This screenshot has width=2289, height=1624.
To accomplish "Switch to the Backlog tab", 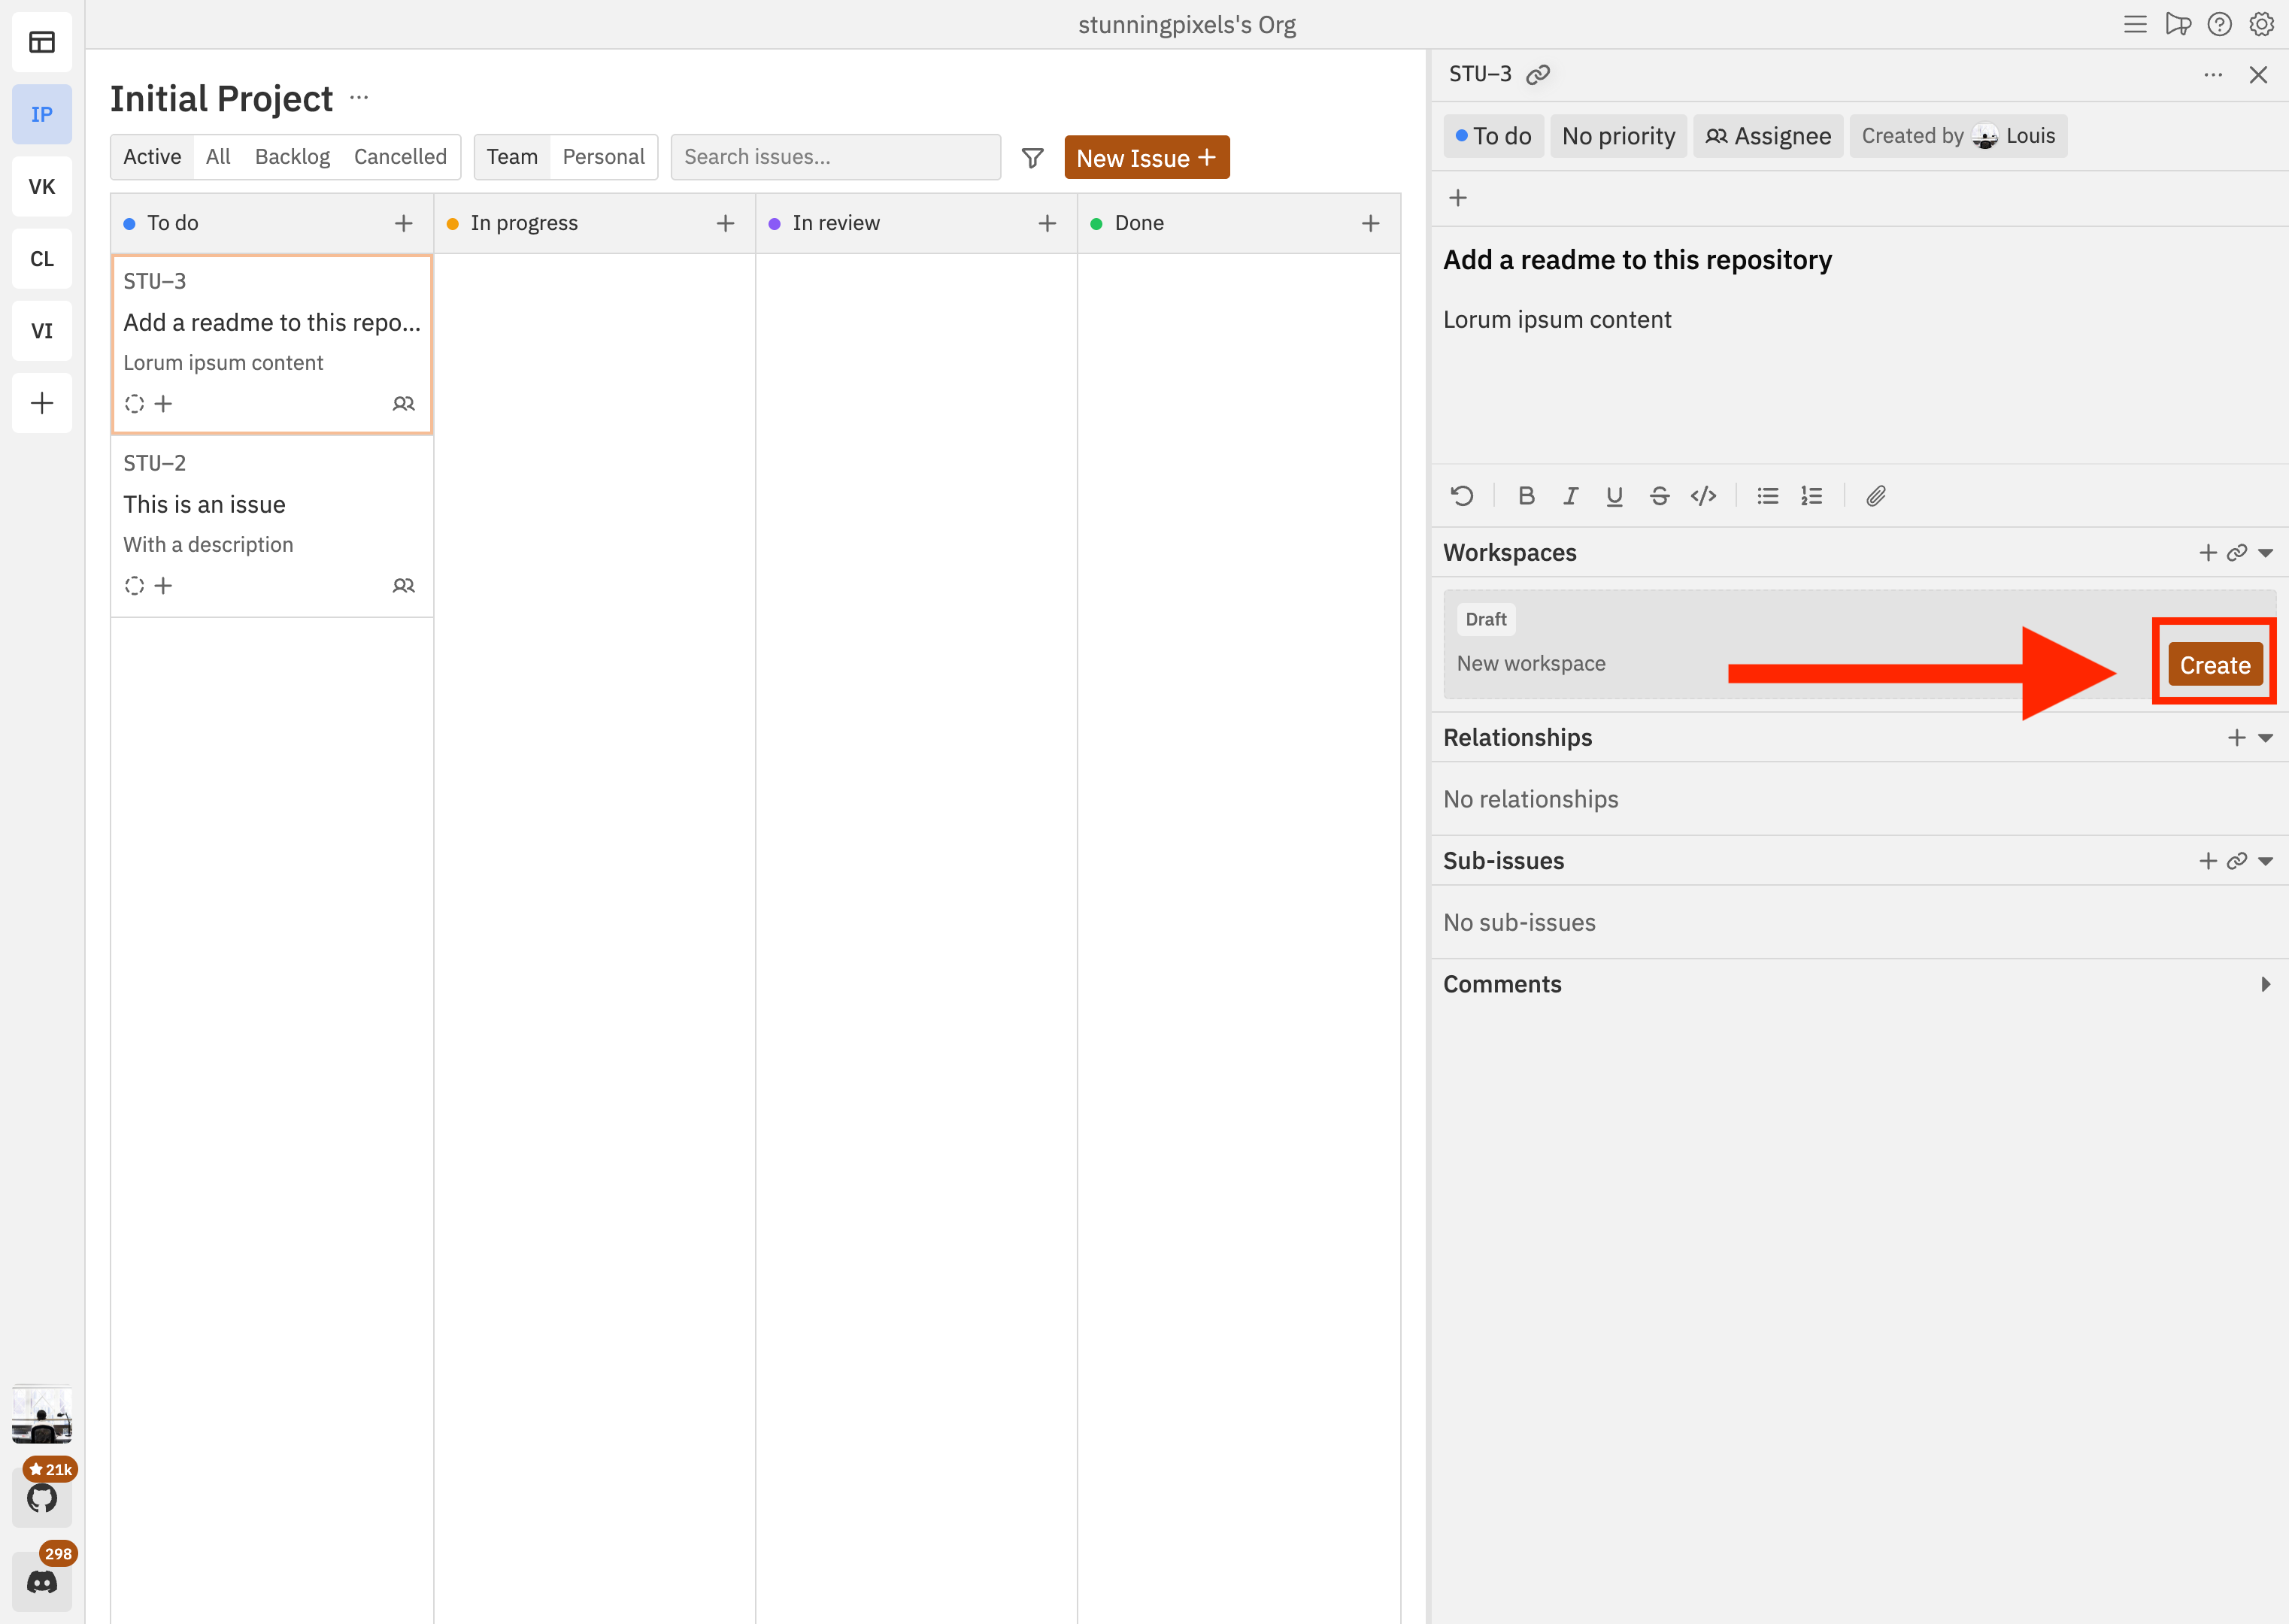I will pyautogui.click(x=292, y=156).
